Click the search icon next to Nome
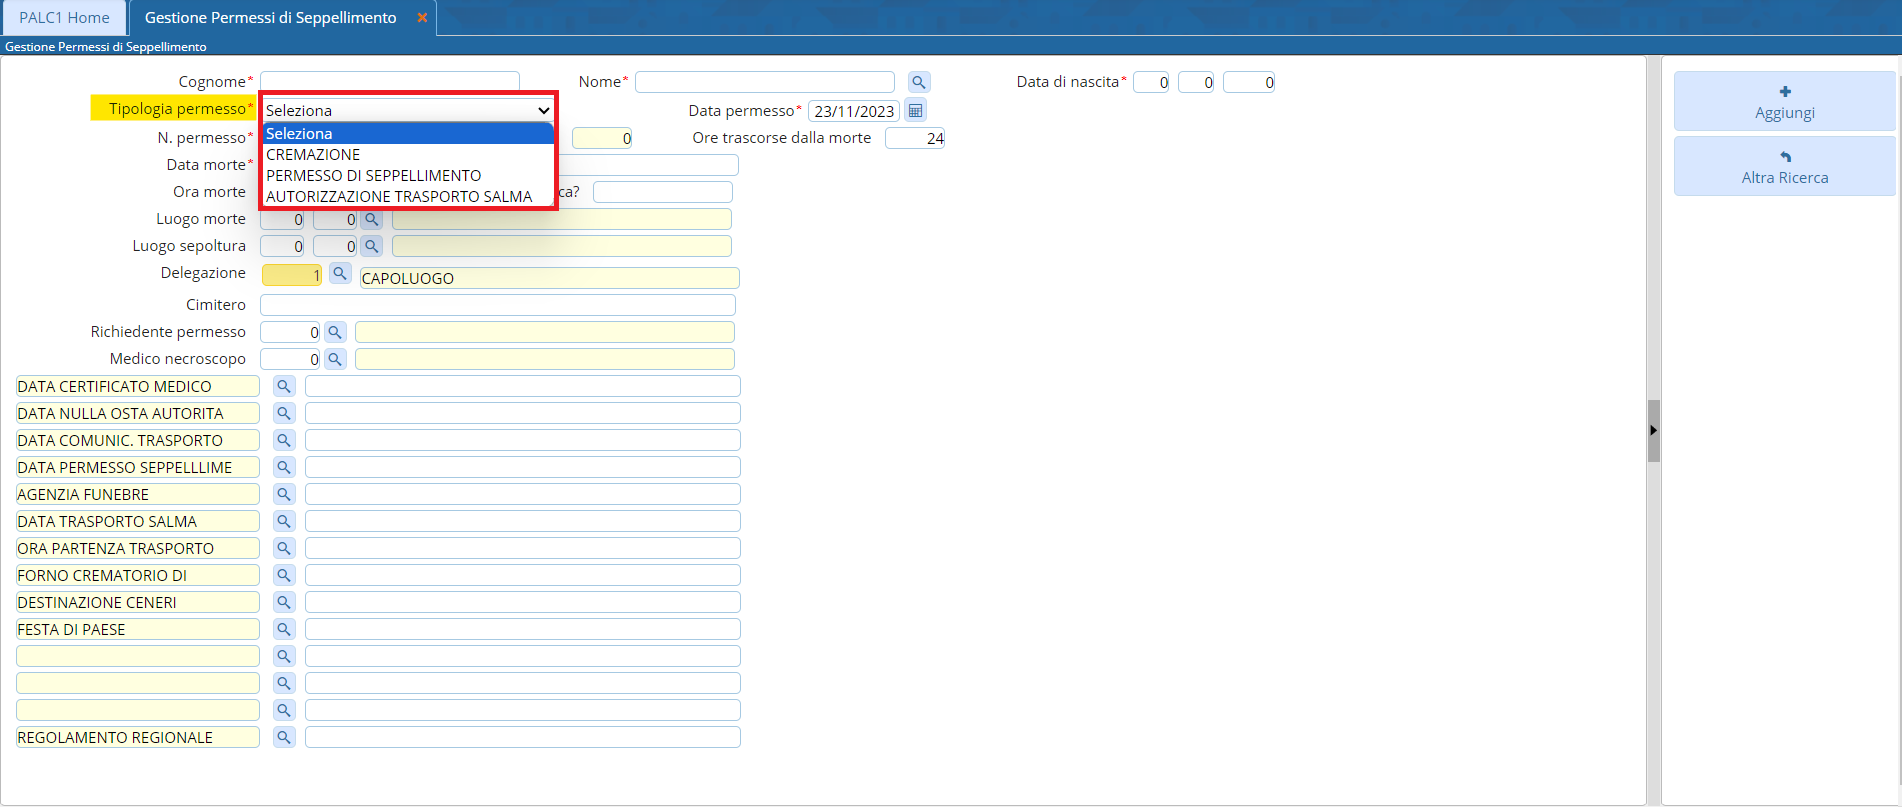 click(x=918, y=82)
